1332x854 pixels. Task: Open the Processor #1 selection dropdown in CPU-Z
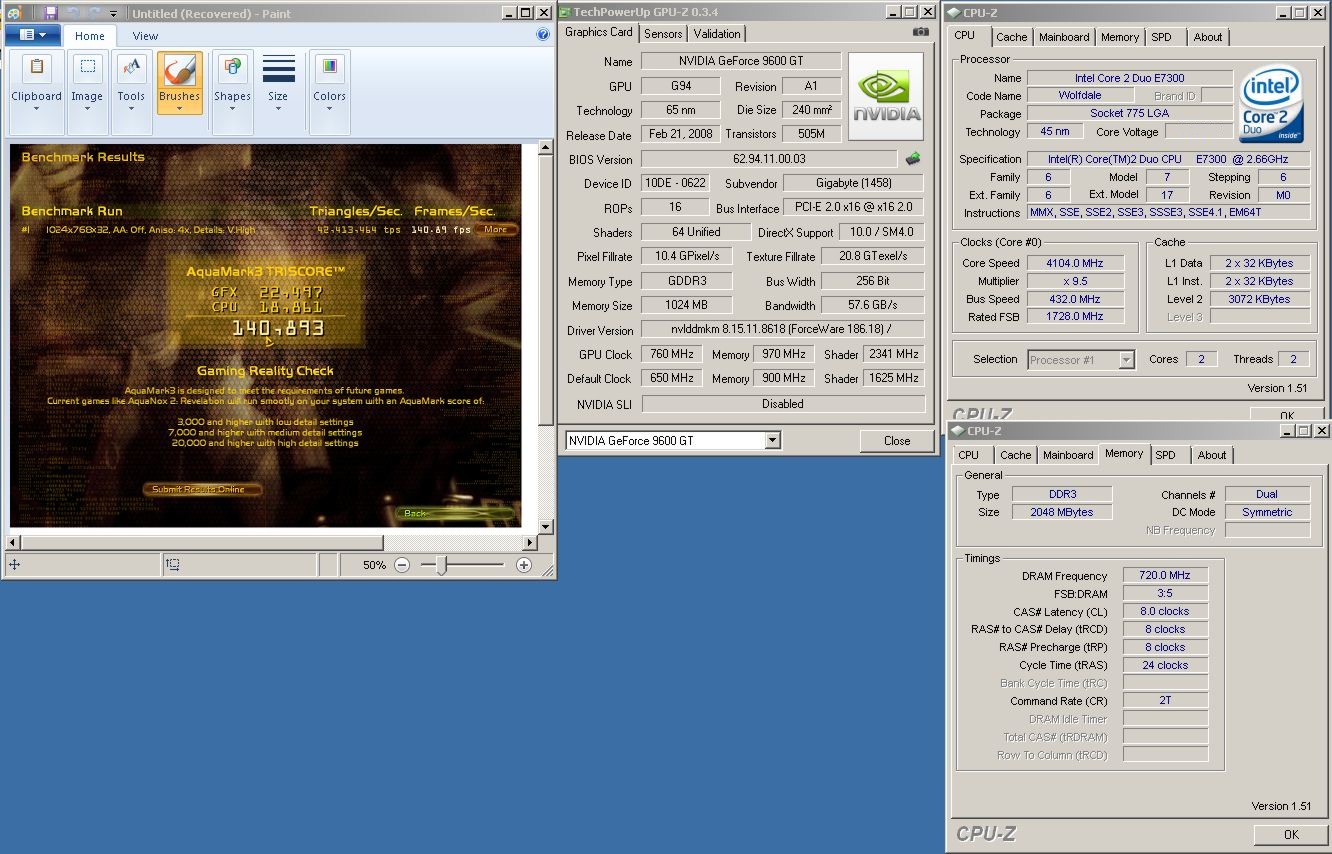(x=1081, y=360)
